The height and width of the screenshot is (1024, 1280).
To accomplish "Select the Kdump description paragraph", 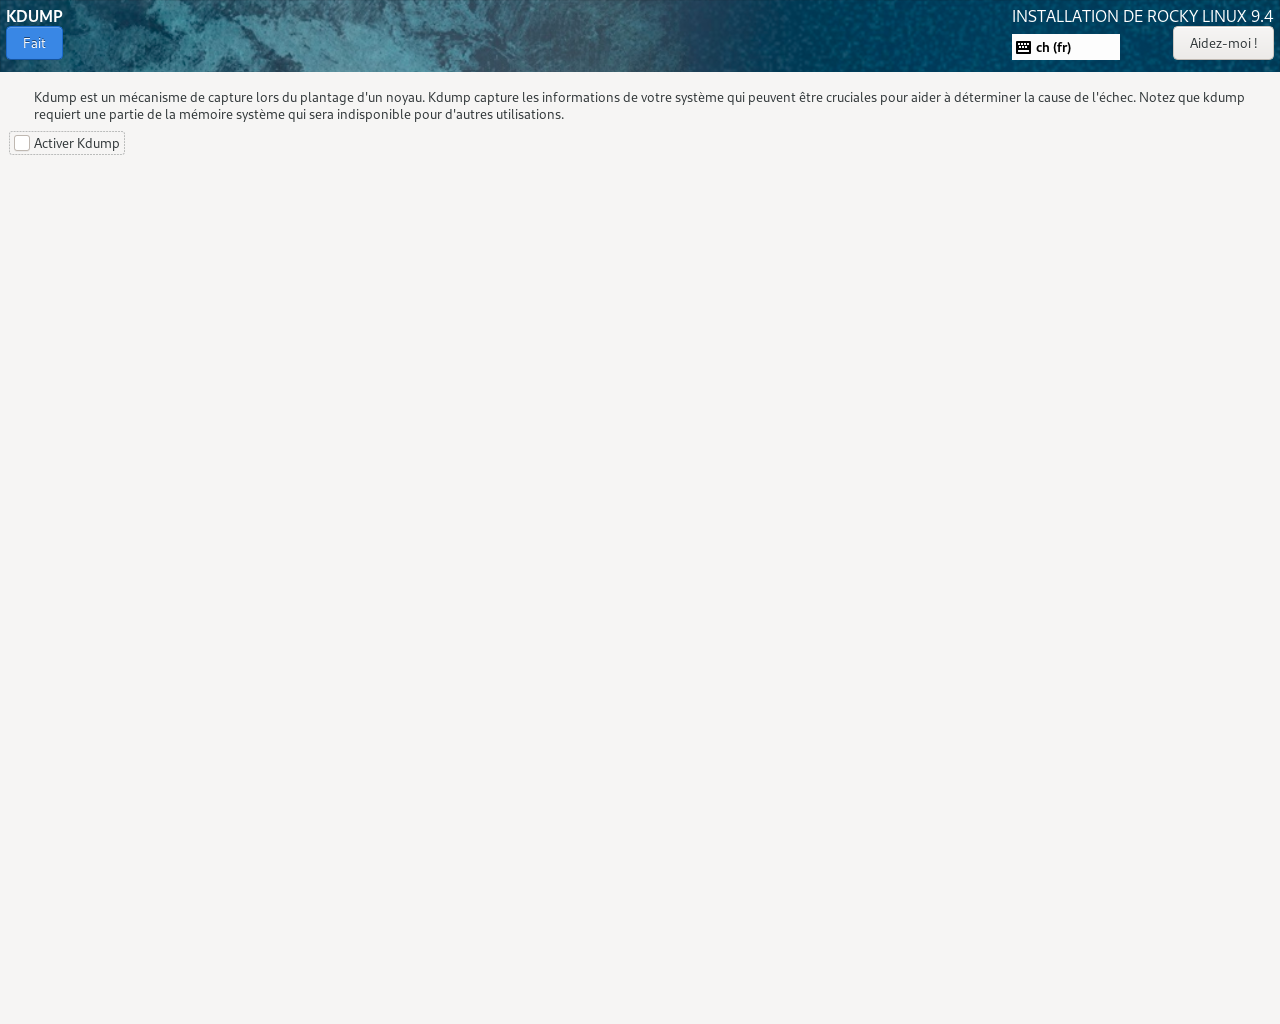I will 640,104.
